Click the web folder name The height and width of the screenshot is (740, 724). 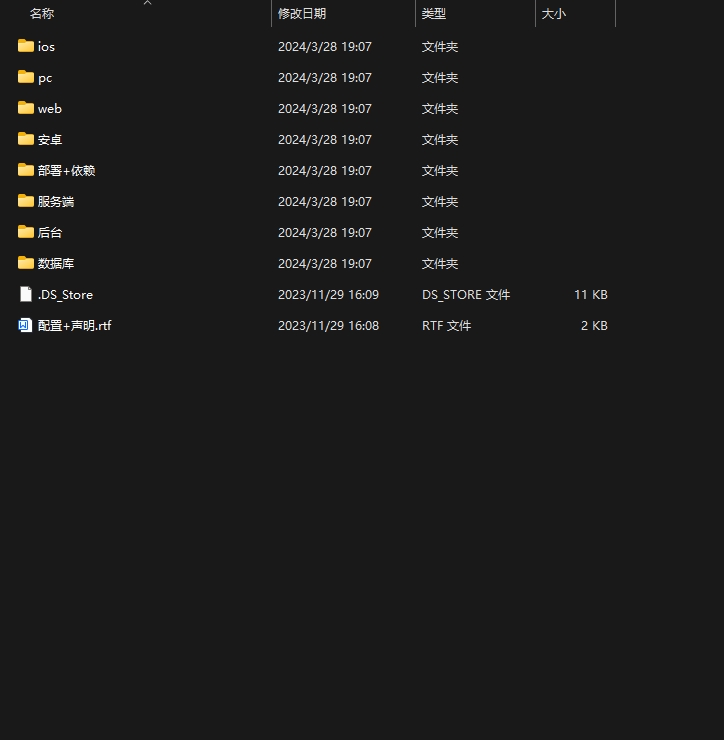tap(50, 109)
